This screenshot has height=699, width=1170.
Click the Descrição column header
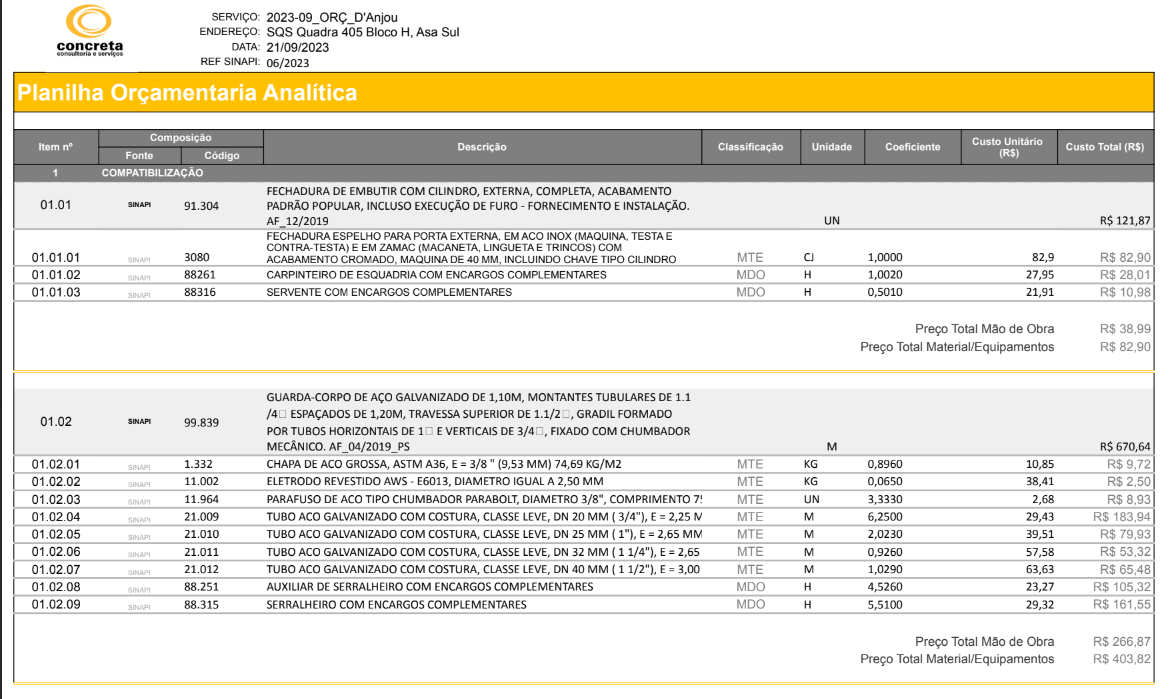pyautogui.click(x=482, y=147)
